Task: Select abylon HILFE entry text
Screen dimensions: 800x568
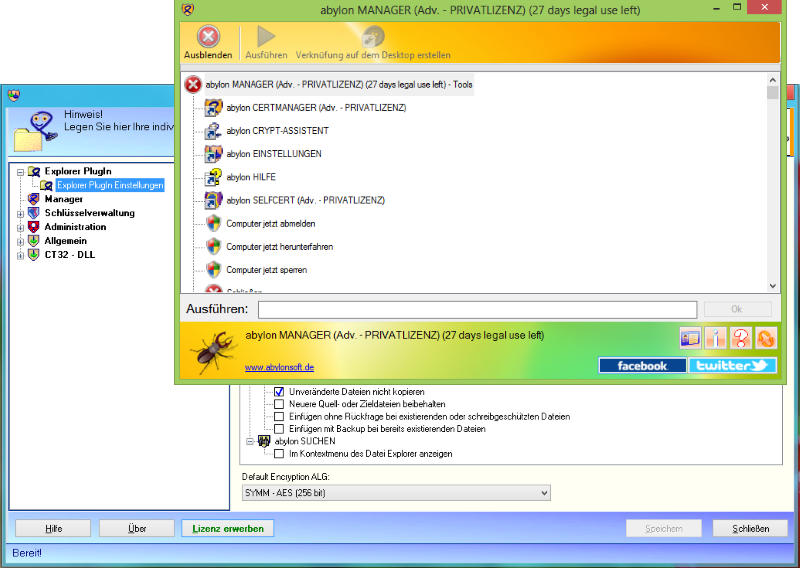Action: [x=251, y=177]
